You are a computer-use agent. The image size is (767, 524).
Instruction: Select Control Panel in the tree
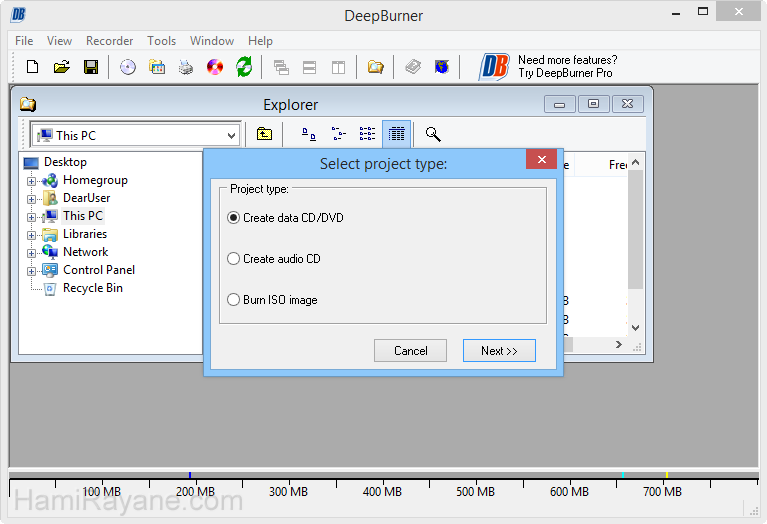click(99, 270)
